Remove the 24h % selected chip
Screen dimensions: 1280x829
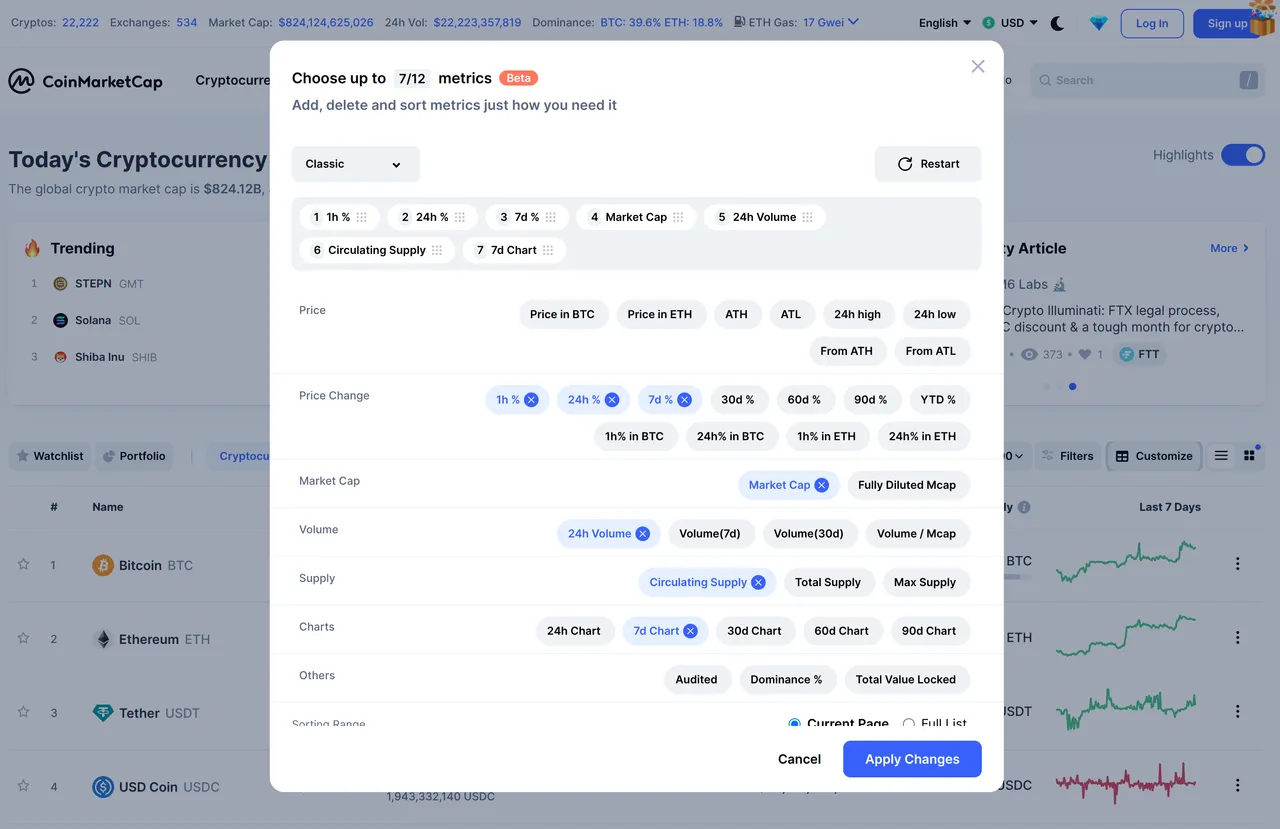612,400
